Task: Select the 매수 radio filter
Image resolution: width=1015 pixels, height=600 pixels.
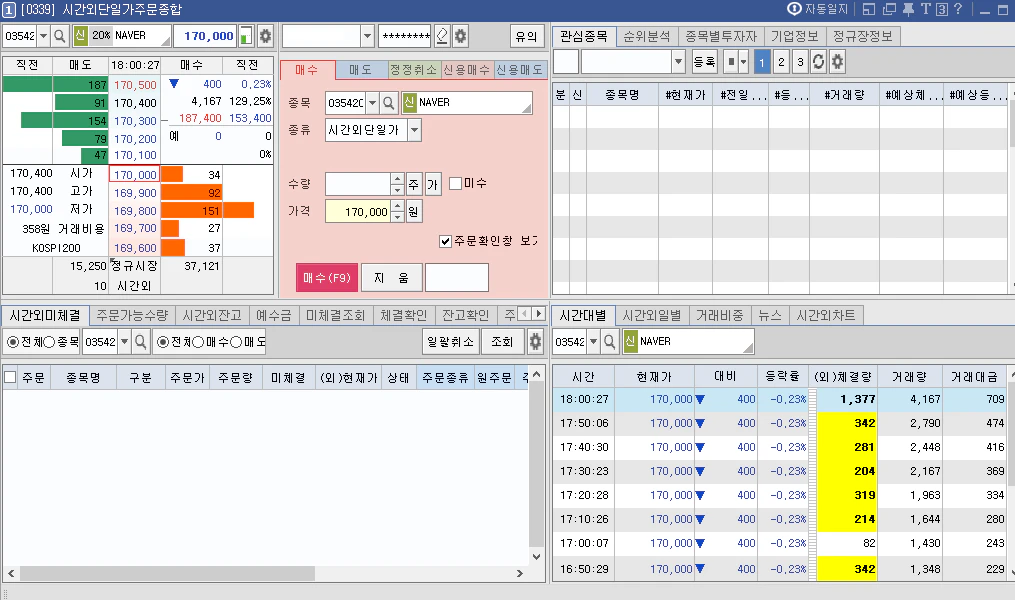Action: coord(199,342)
